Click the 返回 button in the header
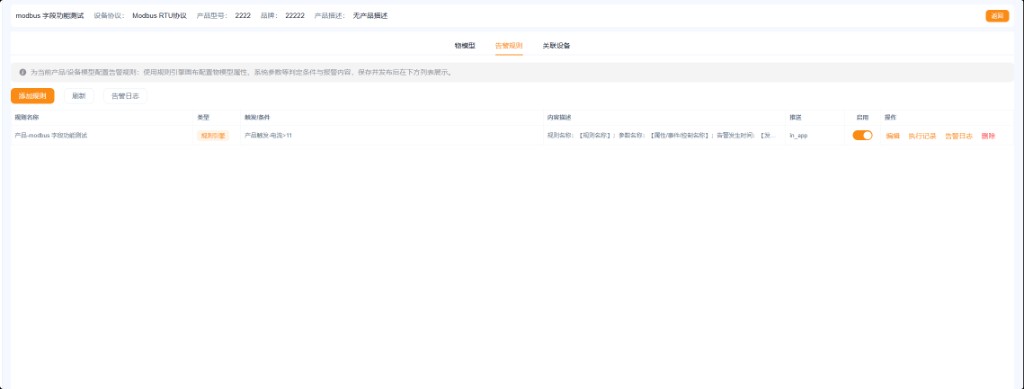This screenshot has height=389, width=1024. click(x=997, y=16)
